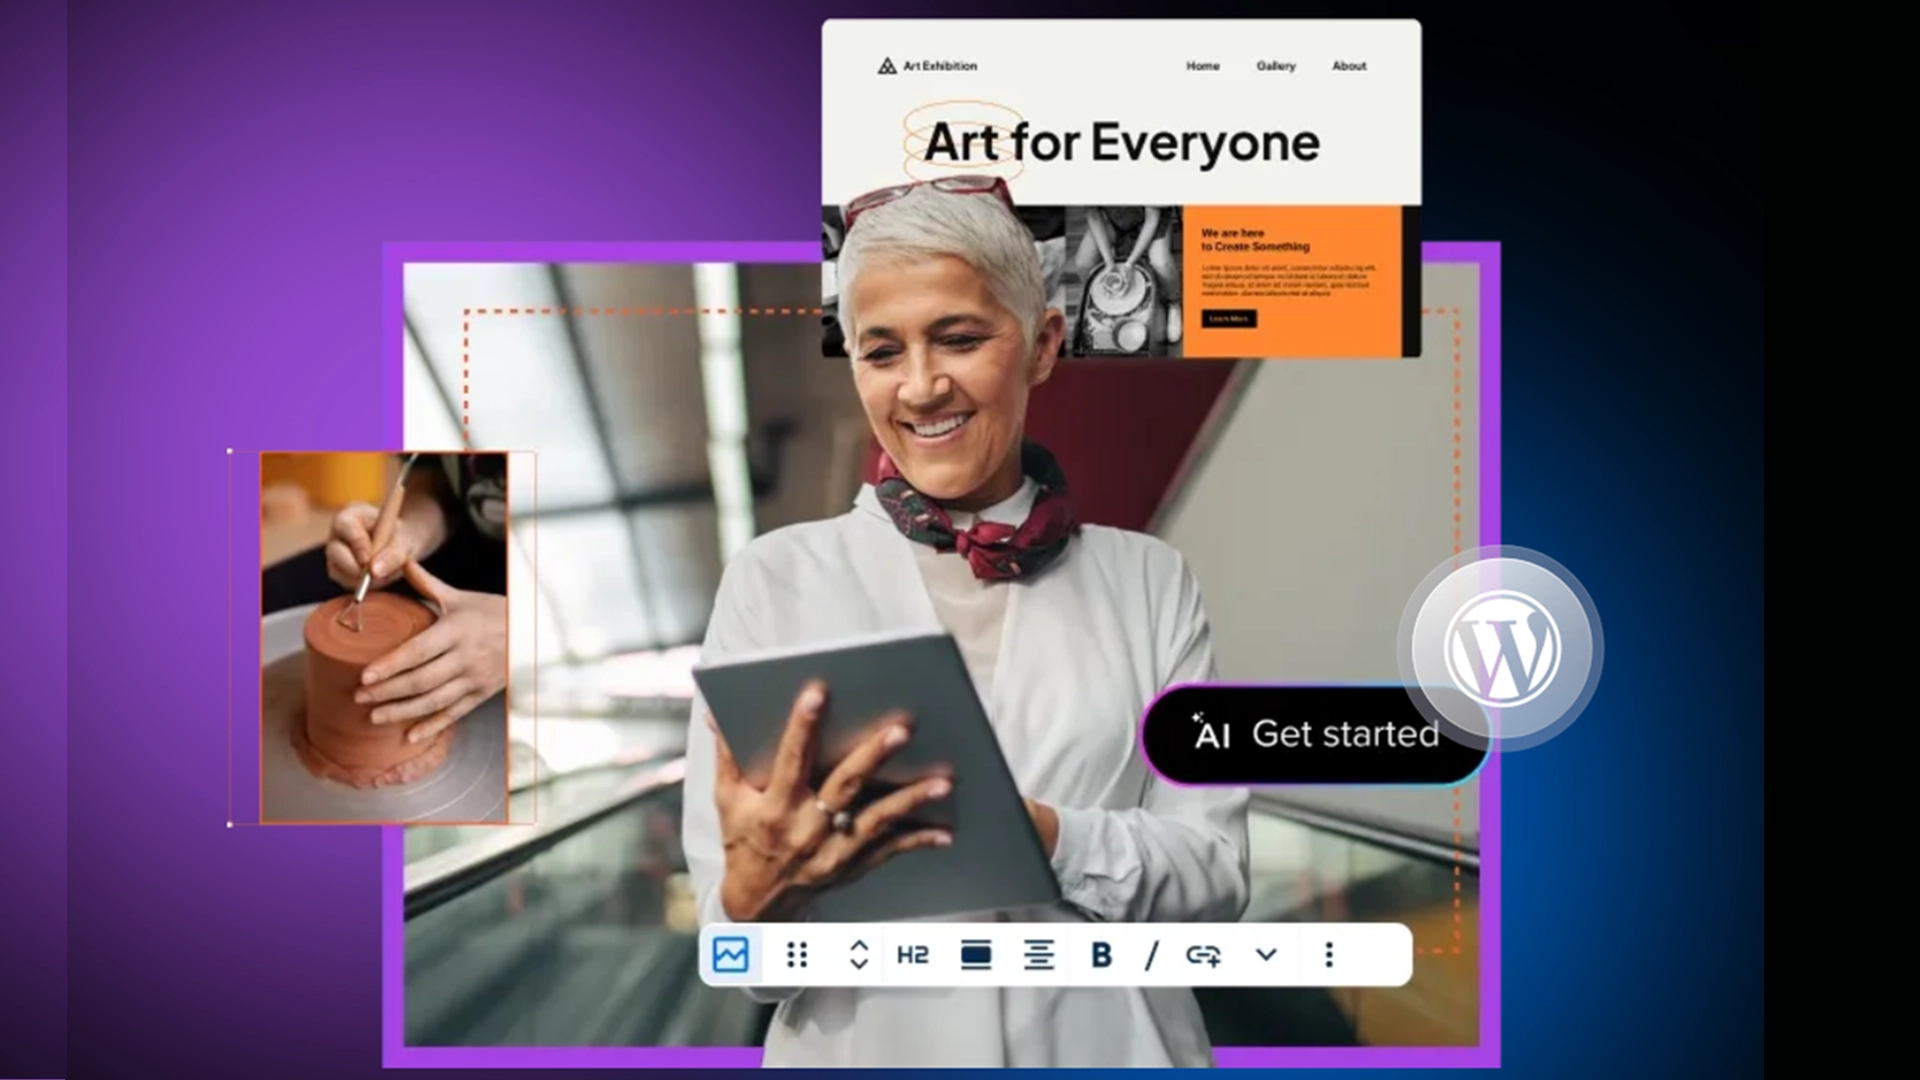Image resolution: width=1920 pixels, height=1080 pixels.
Task: Click the image block icon in toolbar
Action: [731, 955]
